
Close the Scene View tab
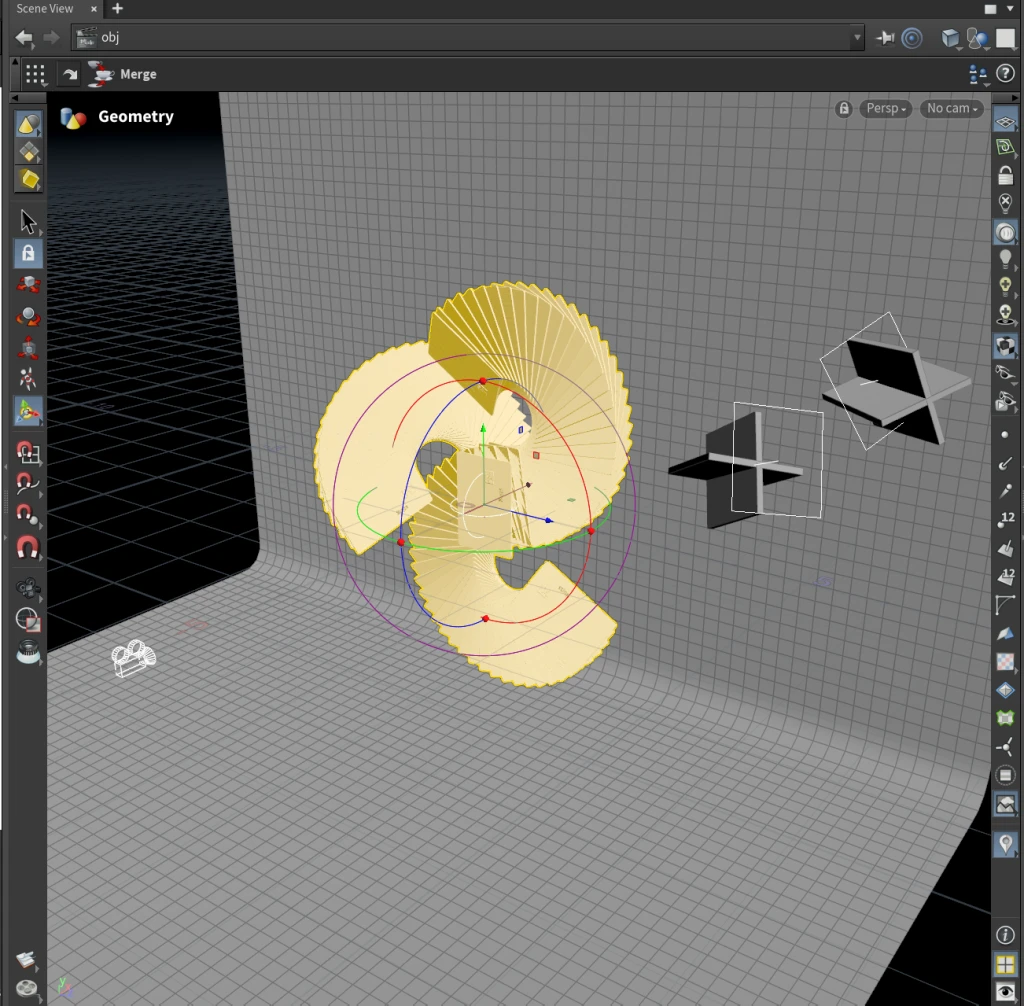point(93,8)
